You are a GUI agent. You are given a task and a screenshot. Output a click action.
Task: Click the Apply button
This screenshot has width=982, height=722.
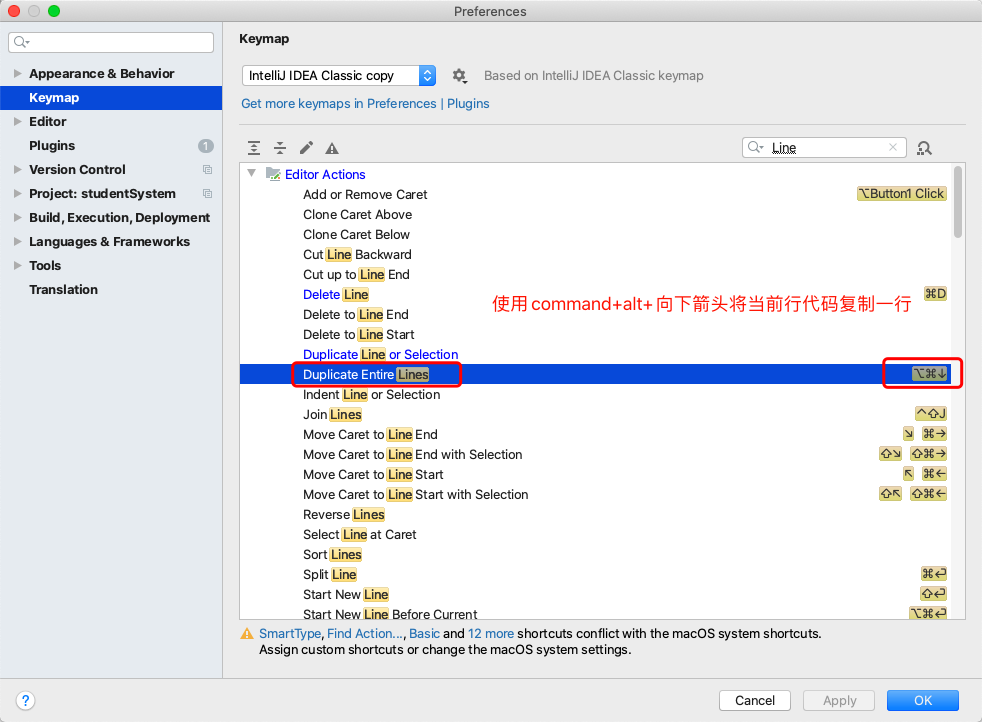coord(839,700)
